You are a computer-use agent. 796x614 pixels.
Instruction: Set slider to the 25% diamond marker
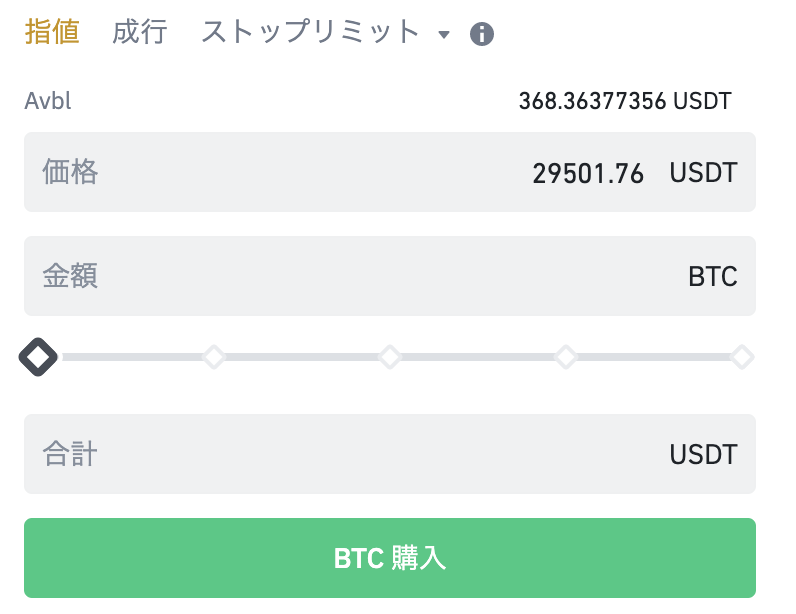(214, 357)
